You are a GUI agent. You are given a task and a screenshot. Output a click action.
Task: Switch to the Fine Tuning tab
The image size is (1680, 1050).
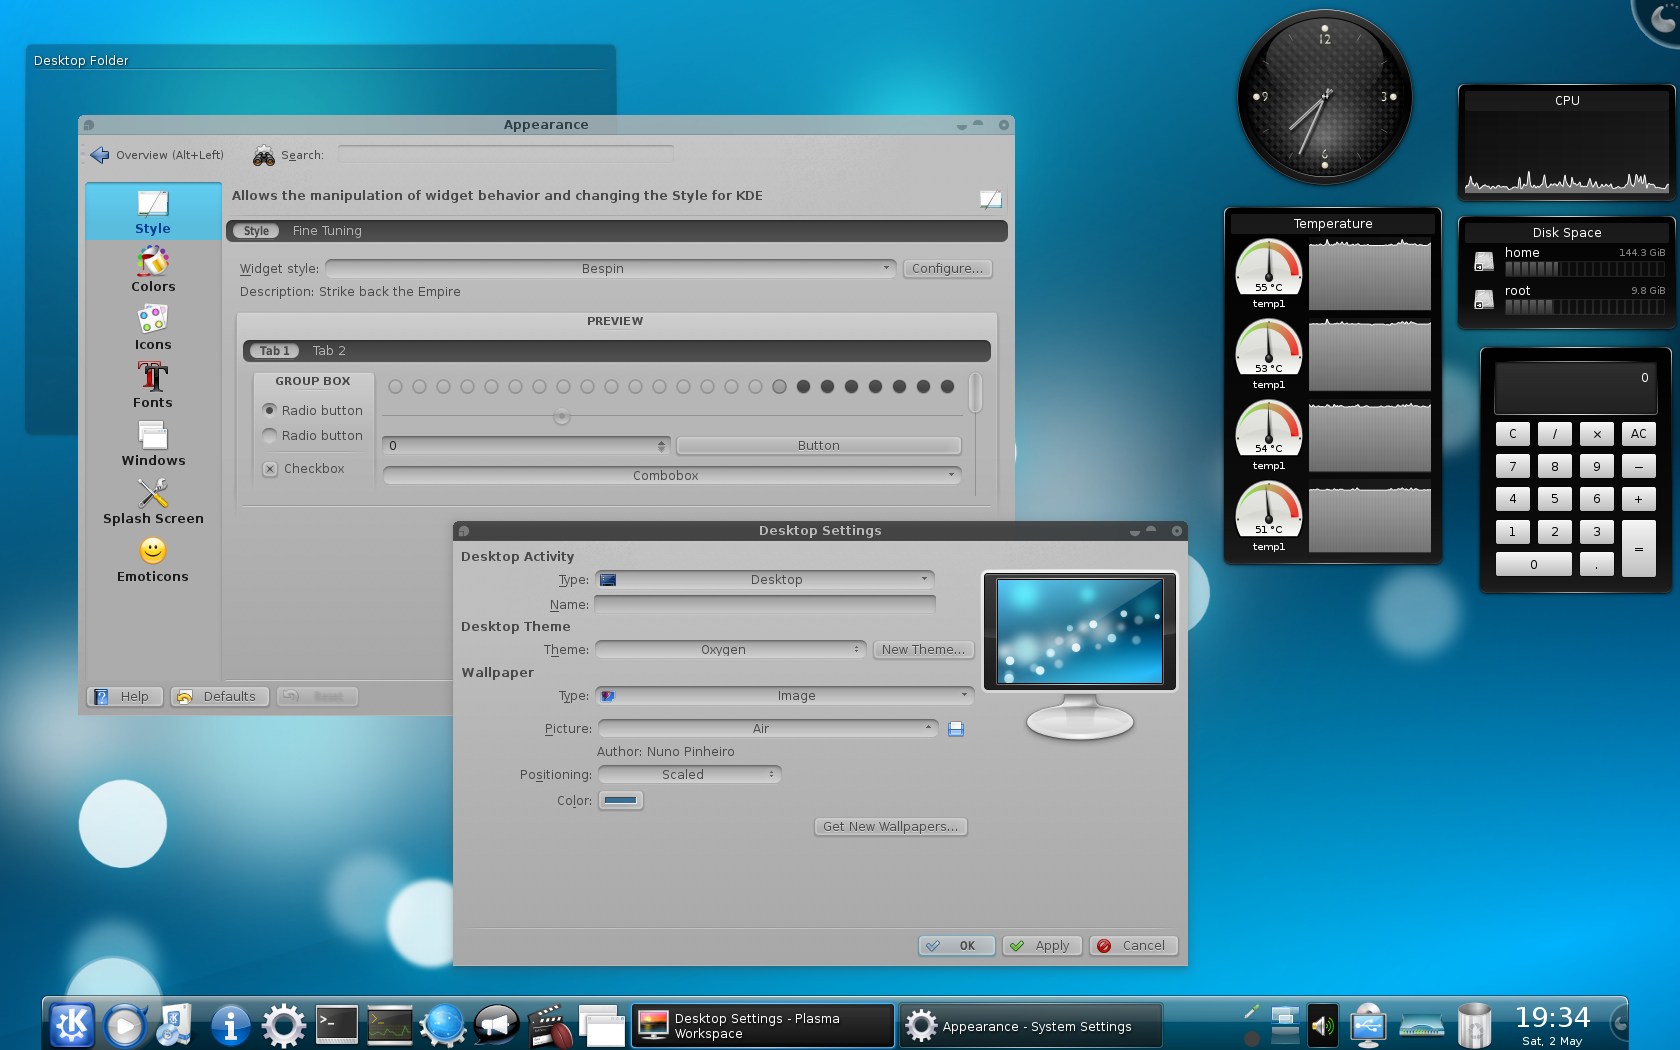(x=327, y=231)
